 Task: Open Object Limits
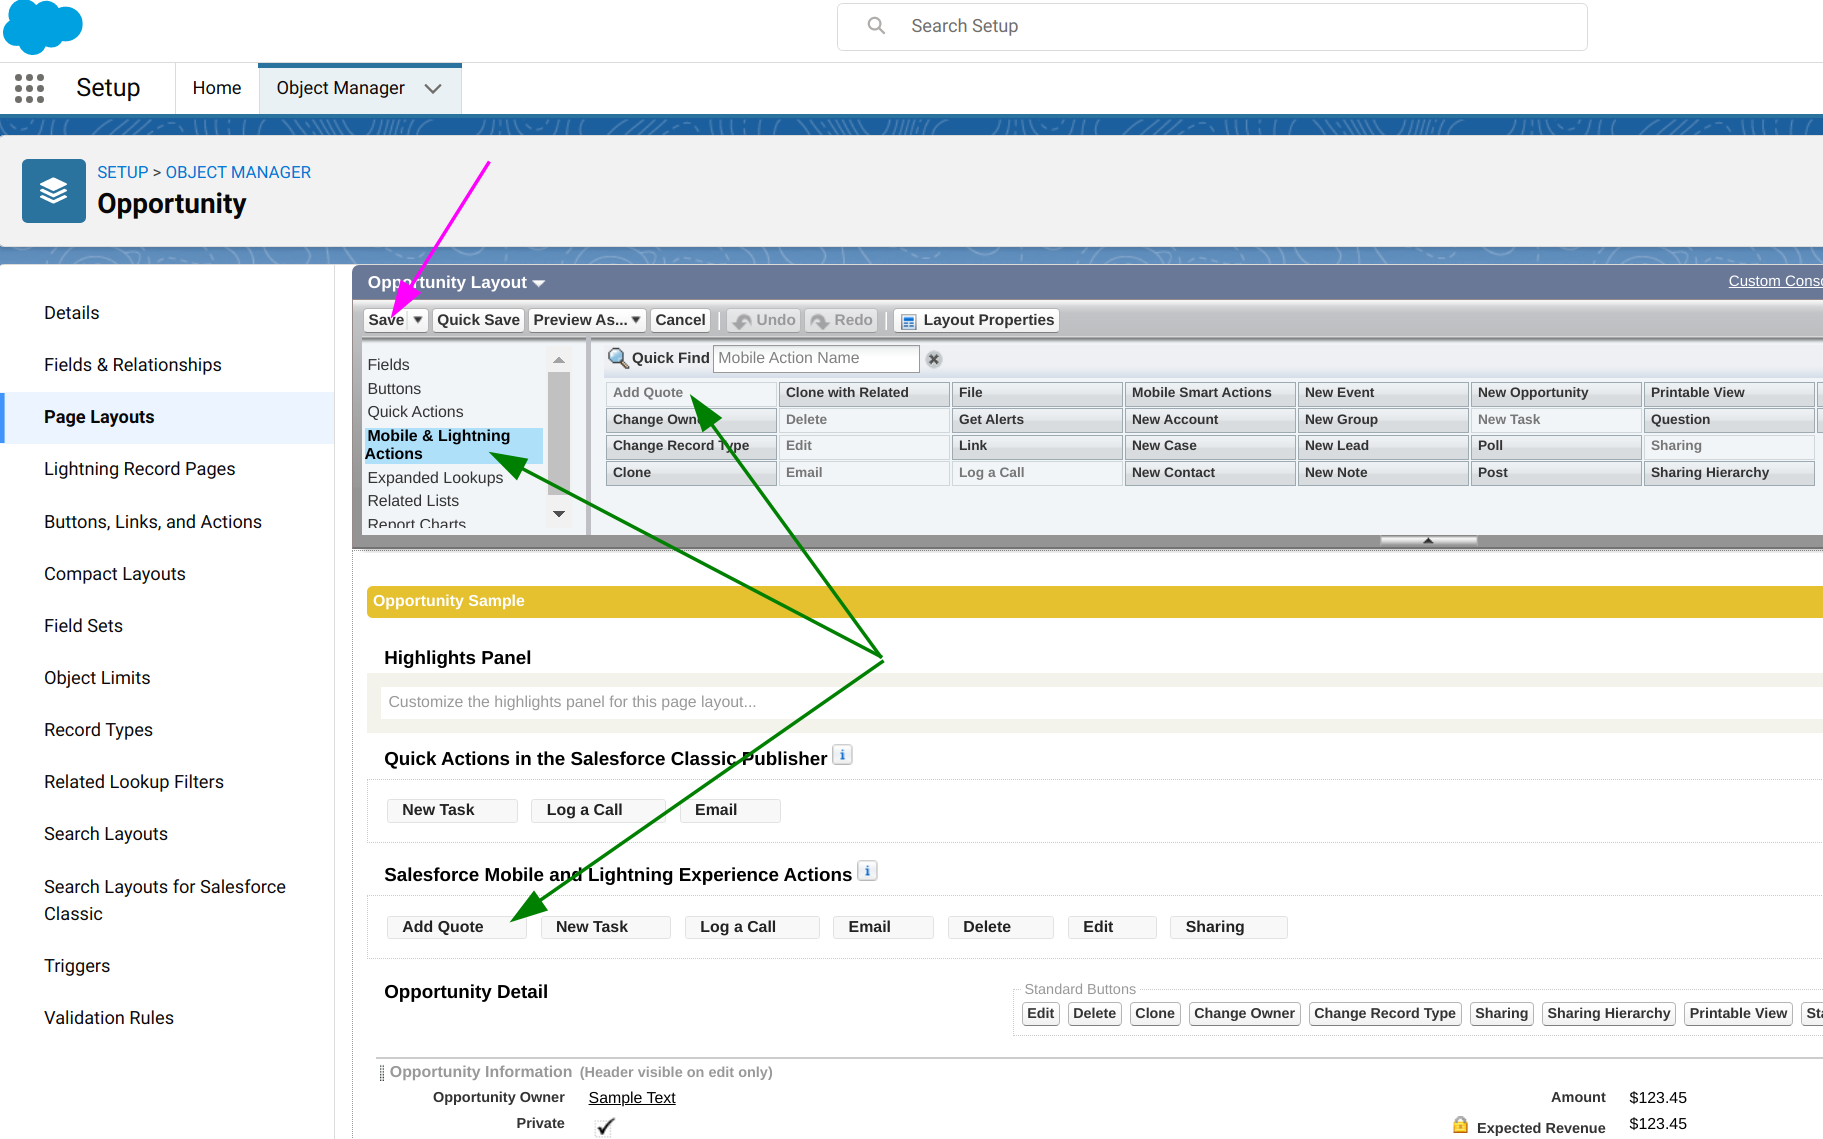[x=97, y=678]
